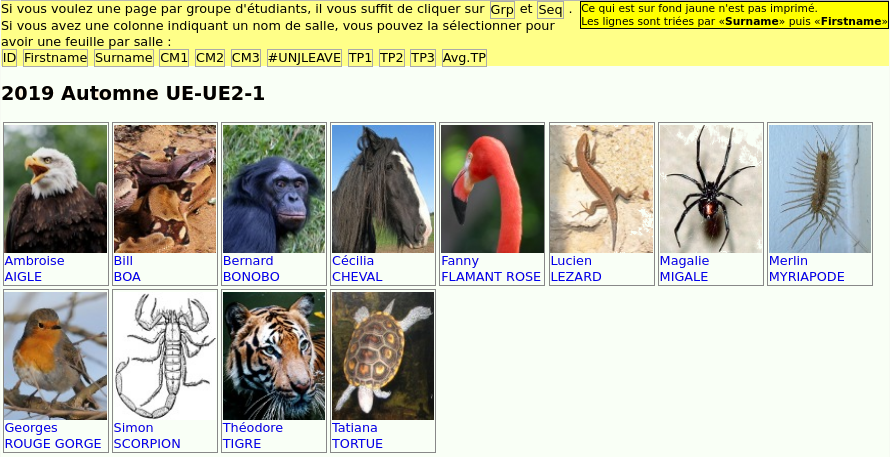
Task: Open the Merlin MYRIAPODE name link
Action: [x=807, y=269]
